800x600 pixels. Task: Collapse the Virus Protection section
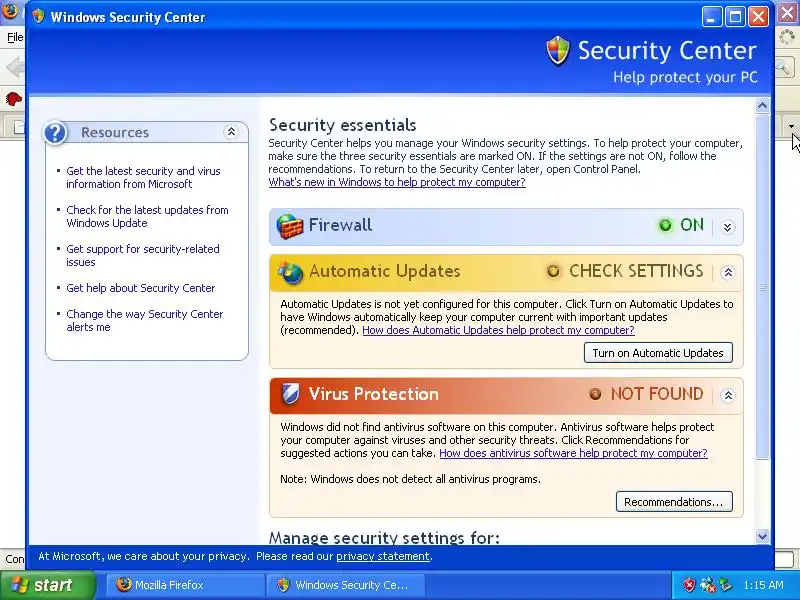pyautogui.click(x=728, y=395)
